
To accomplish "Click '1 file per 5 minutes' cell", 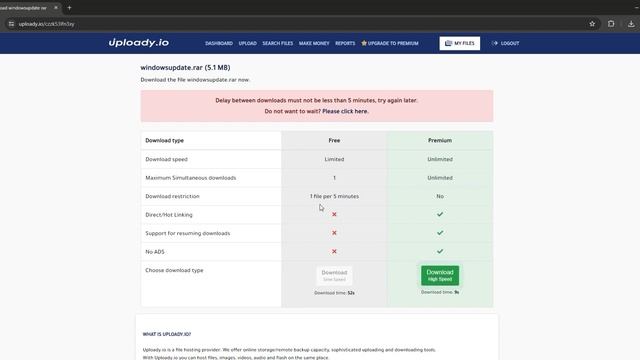I will click(x=334, y=196).
